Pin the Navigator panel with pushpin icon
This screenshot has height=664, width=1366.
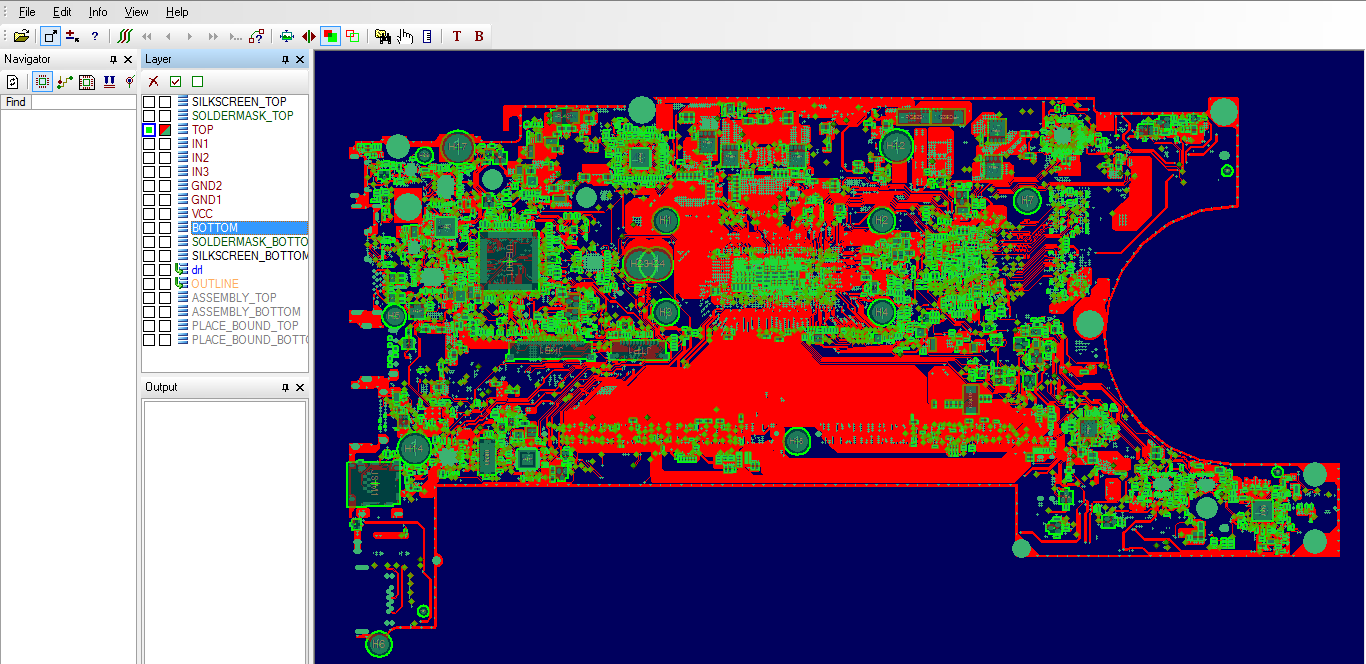click(x=114, y=60)
